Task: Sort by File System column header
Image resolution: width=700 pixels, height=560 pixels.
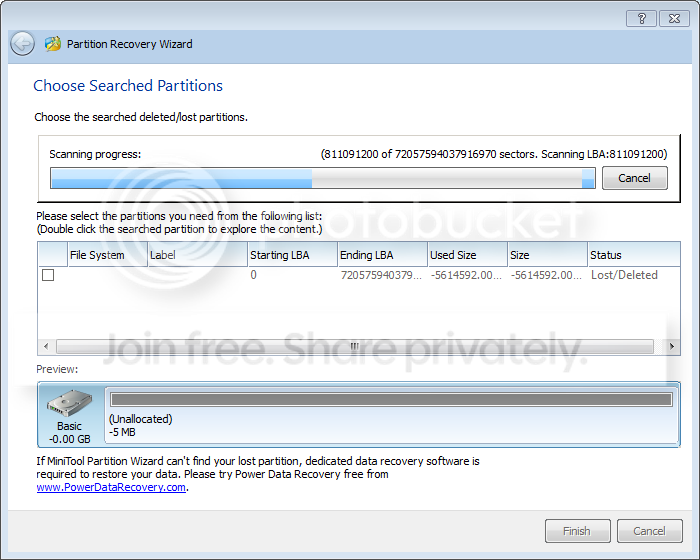Action: [108, 255]
